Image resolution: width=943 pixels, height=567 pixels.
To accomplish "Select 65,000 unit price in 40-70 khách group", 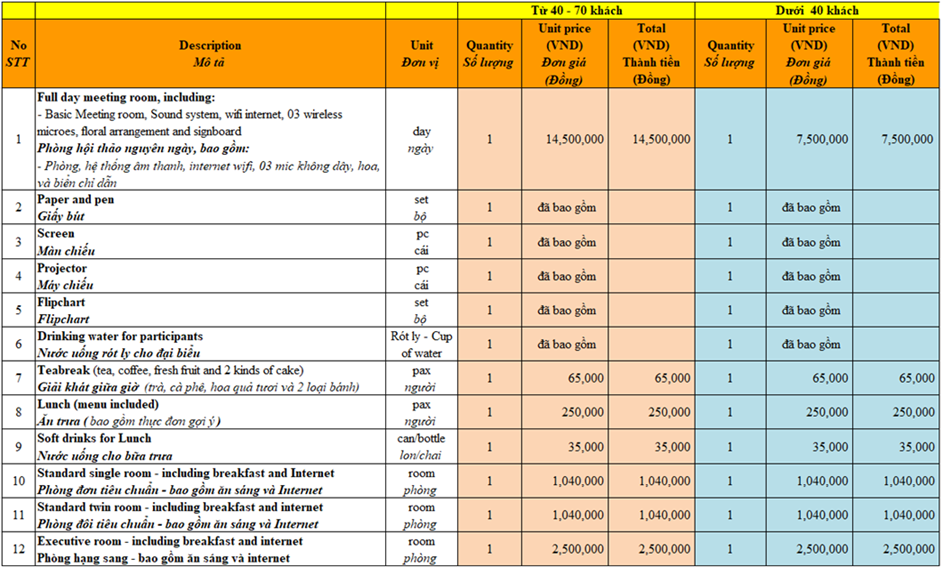I will (565, 378).
